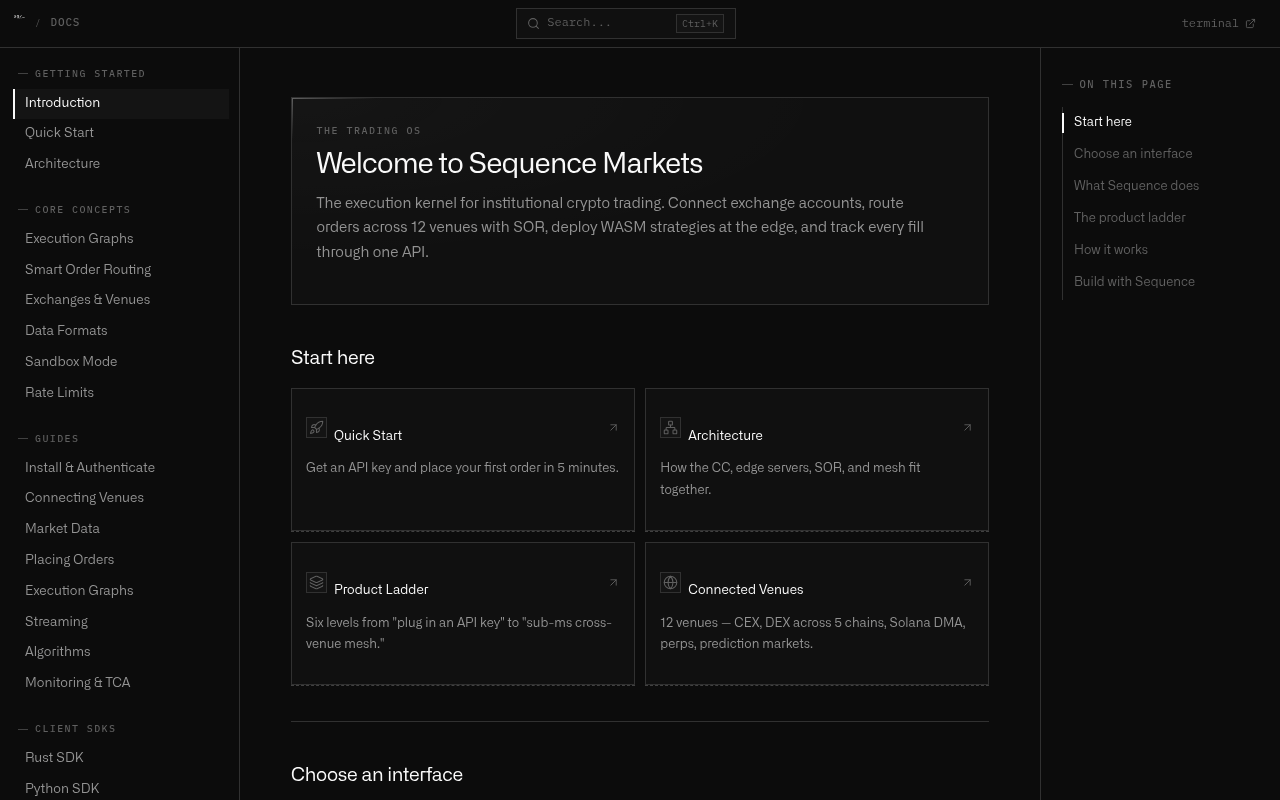Select Sandbox Mode sidebar item
Image resolution: width=1280 pixels, height=800 pixels.
71,362
